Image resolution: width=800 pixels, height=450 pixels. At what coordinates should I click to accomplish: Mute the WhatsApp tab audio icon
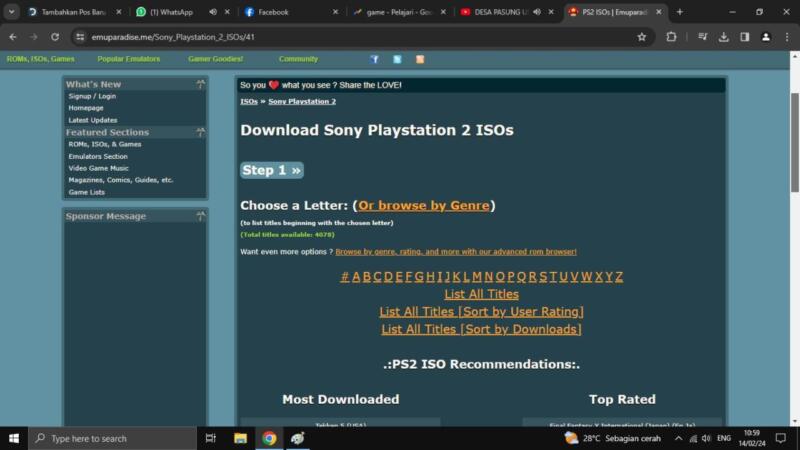pyautogui.click(x=213, y=12)
